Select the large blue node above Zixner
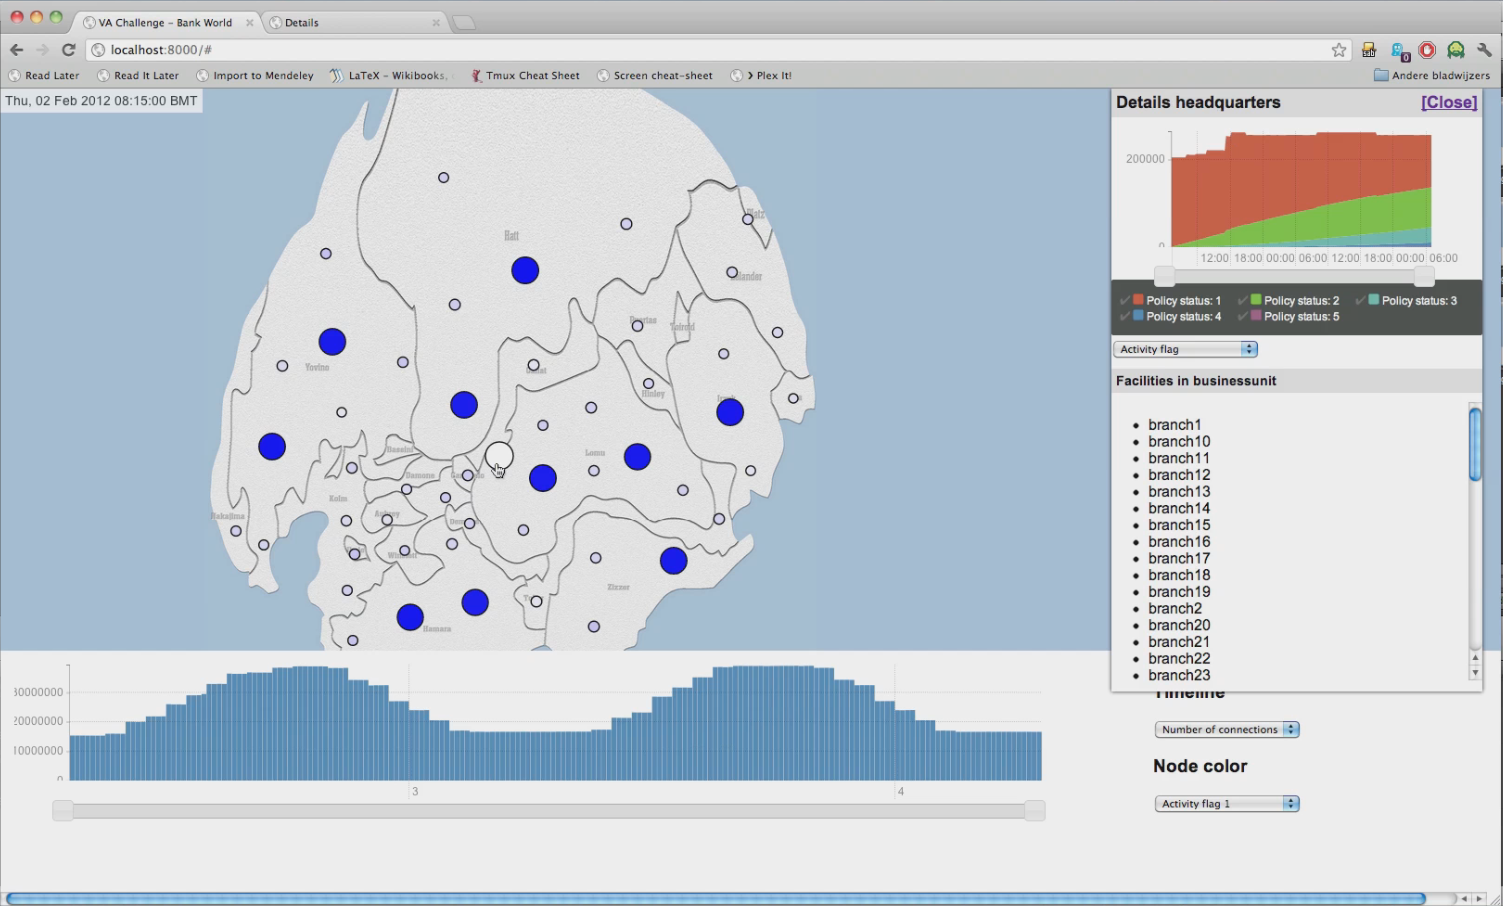Viewport: 1503px width, 906px height. click(674, 561)
